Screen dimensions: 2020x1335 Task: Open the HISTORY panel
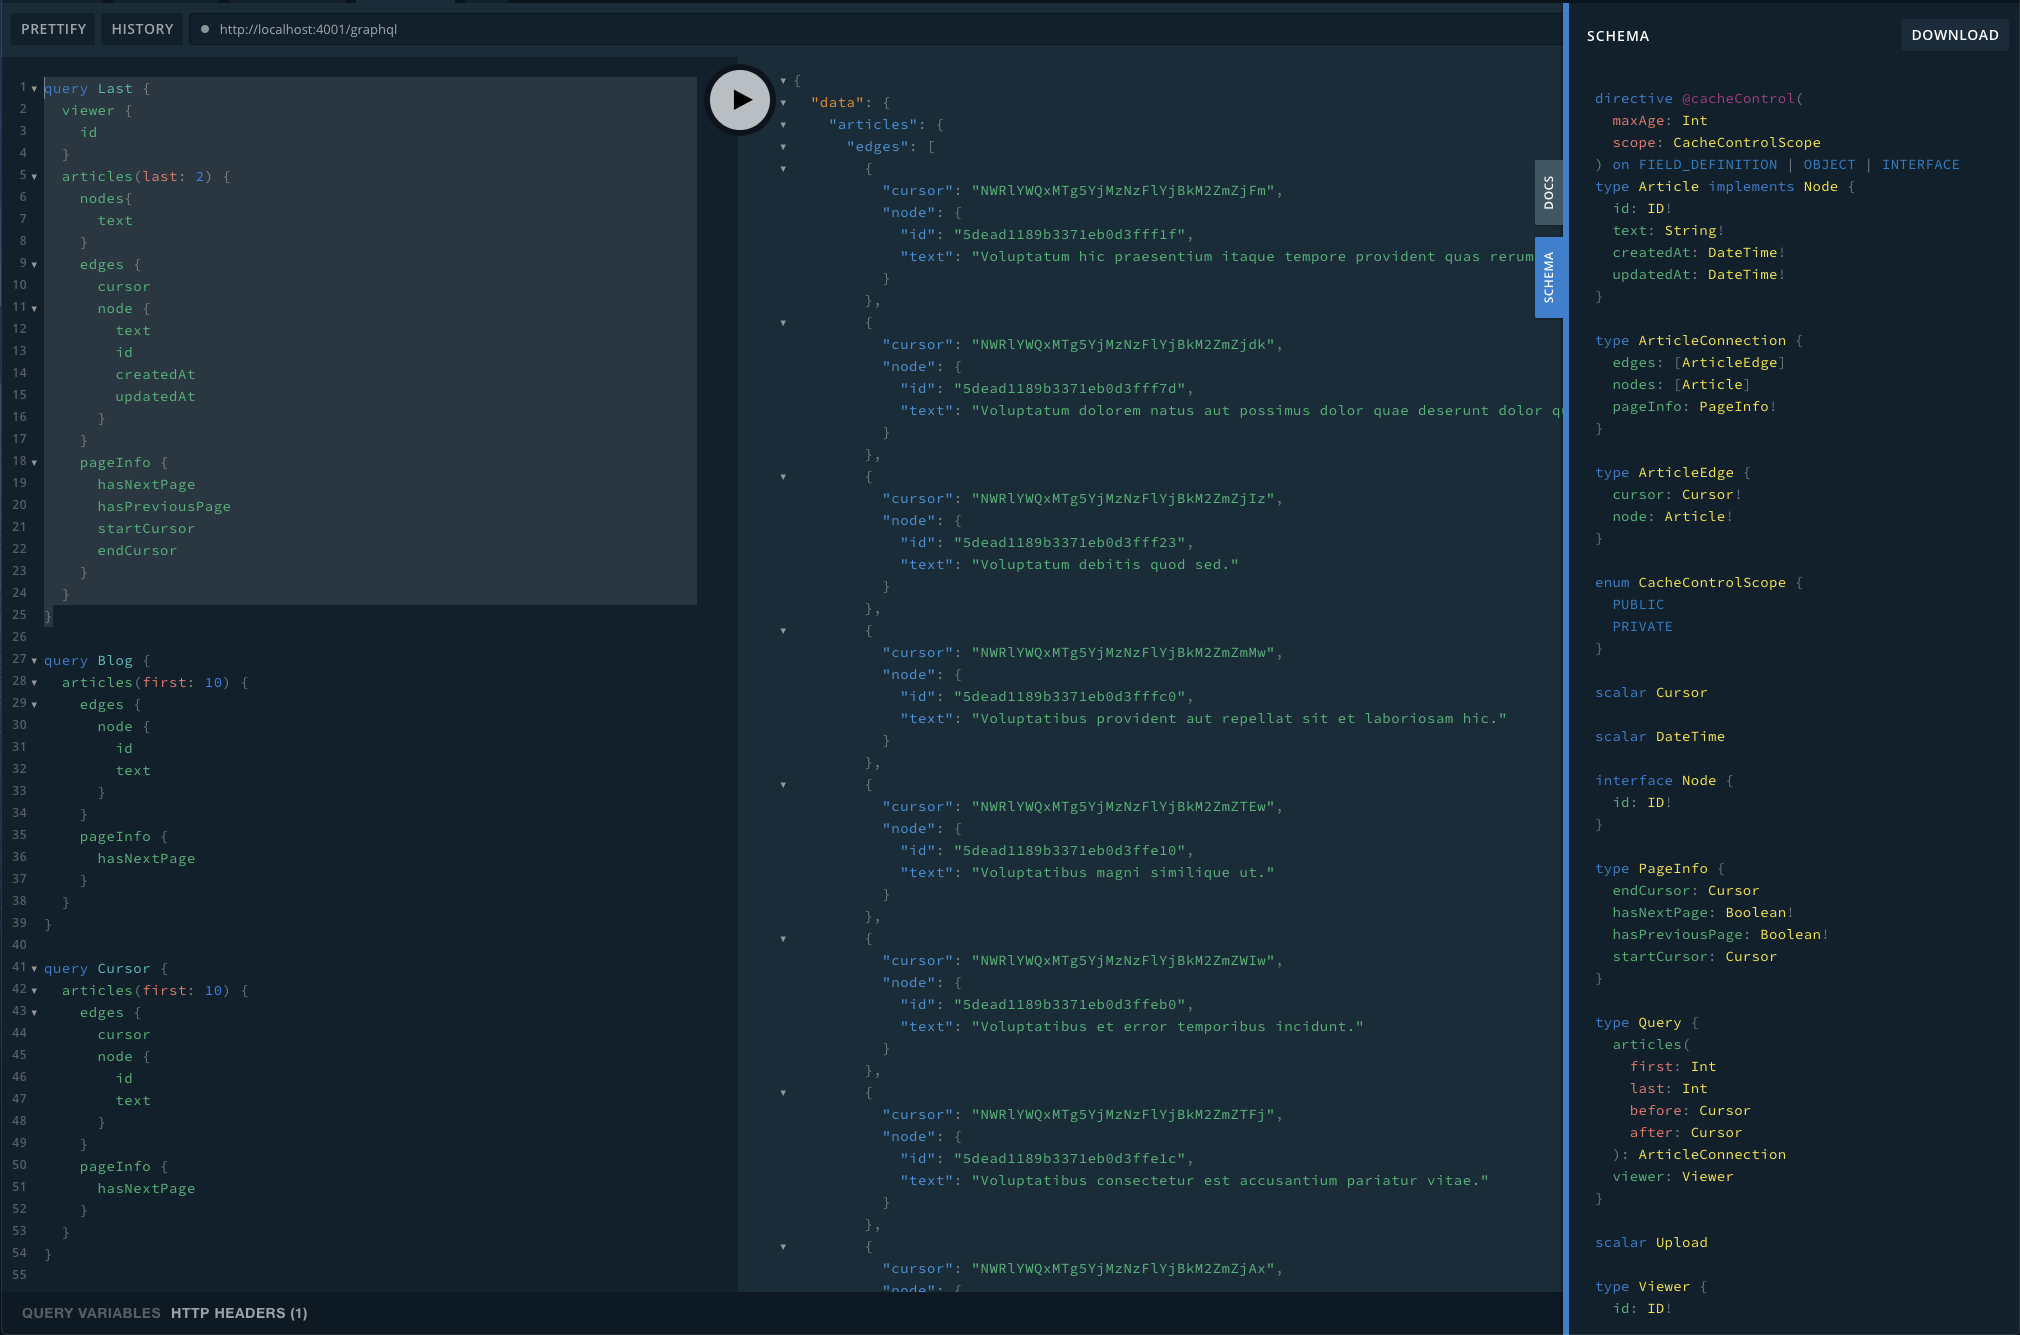click(x=142, y=29)
